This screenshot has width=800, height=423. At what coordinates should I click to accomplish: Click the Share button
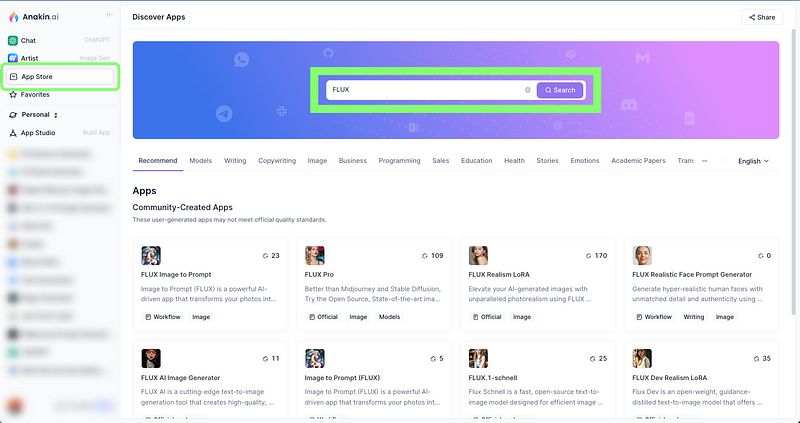pos(762,17)
